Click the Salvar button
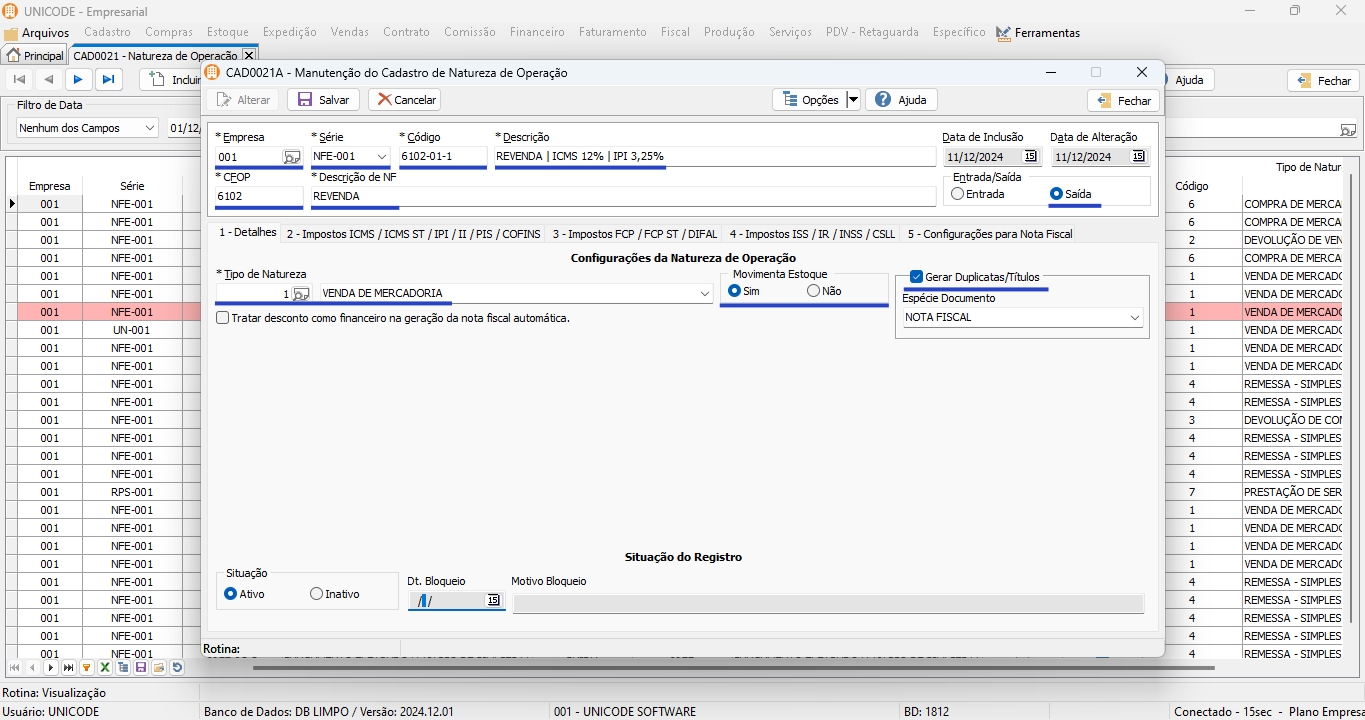Viewport: 1365px width, 720px height. tap(323, 100)
